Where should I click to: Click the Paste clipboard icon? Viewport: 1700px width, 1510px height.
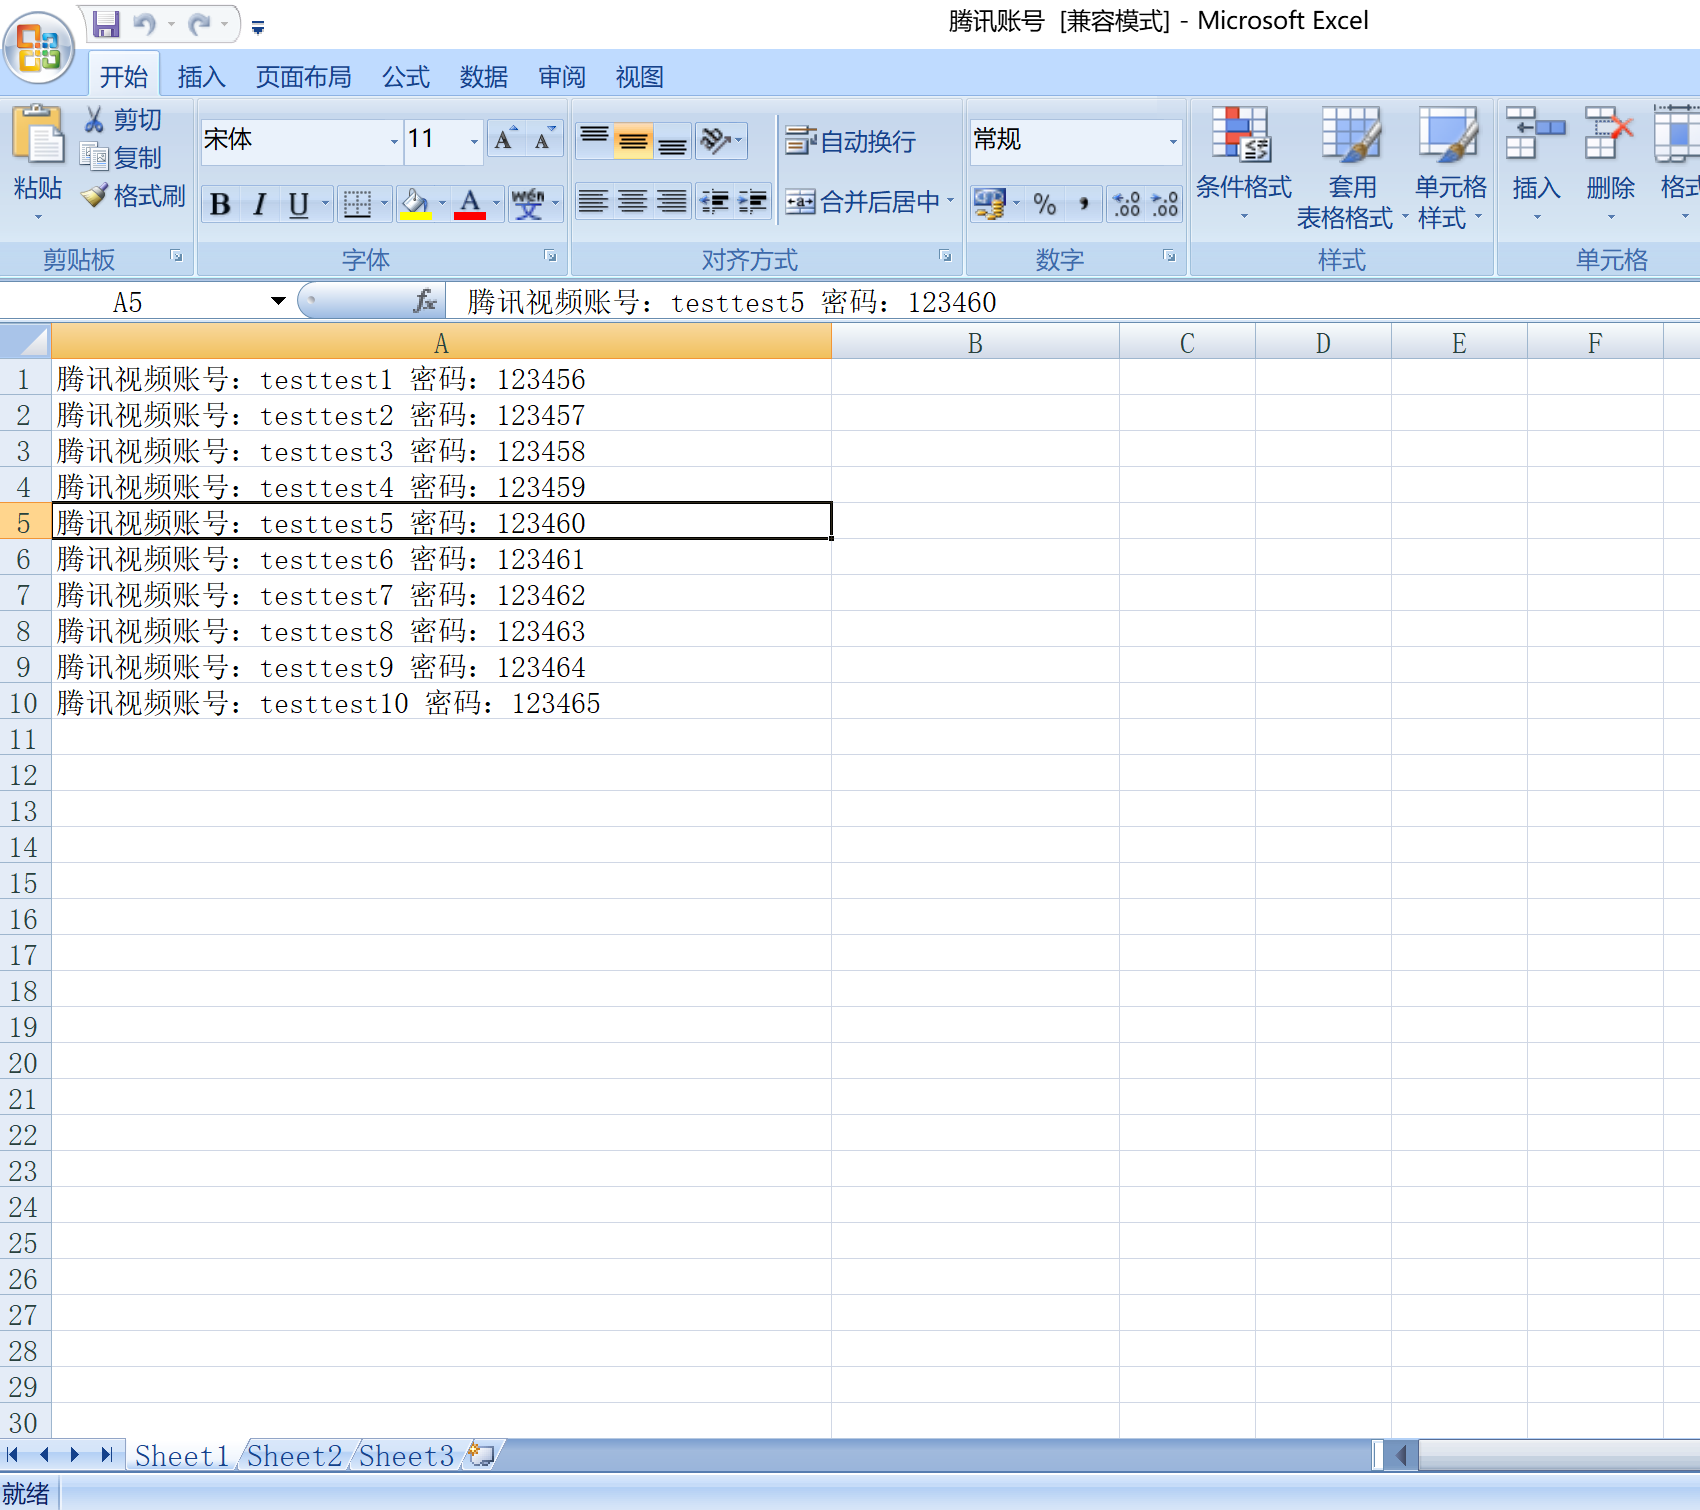point(38,135)
